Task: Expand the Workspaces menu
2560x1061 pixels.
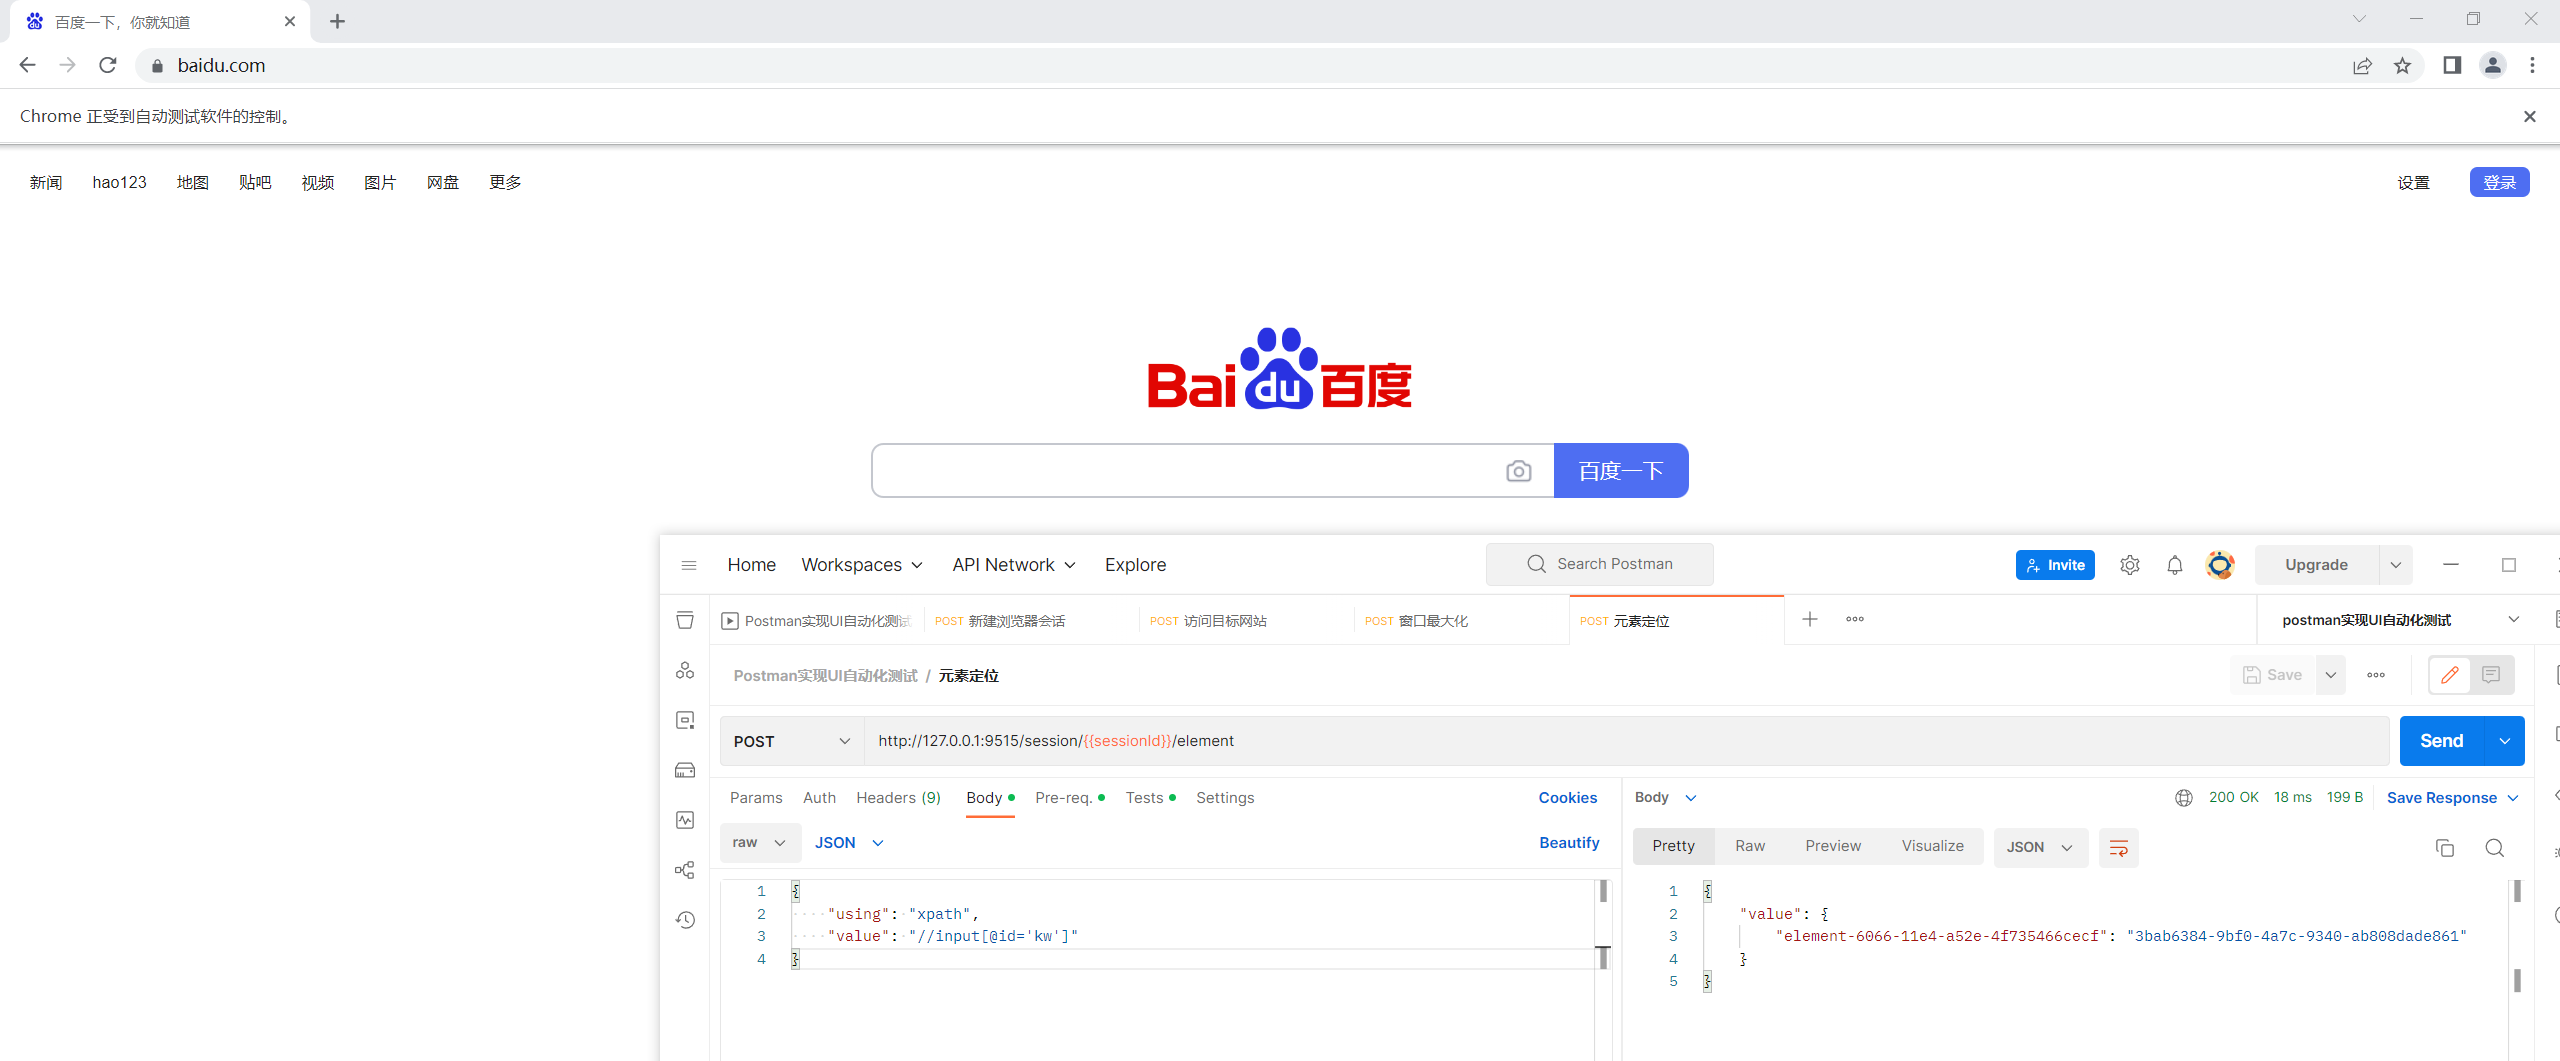Action: [862, 565]
